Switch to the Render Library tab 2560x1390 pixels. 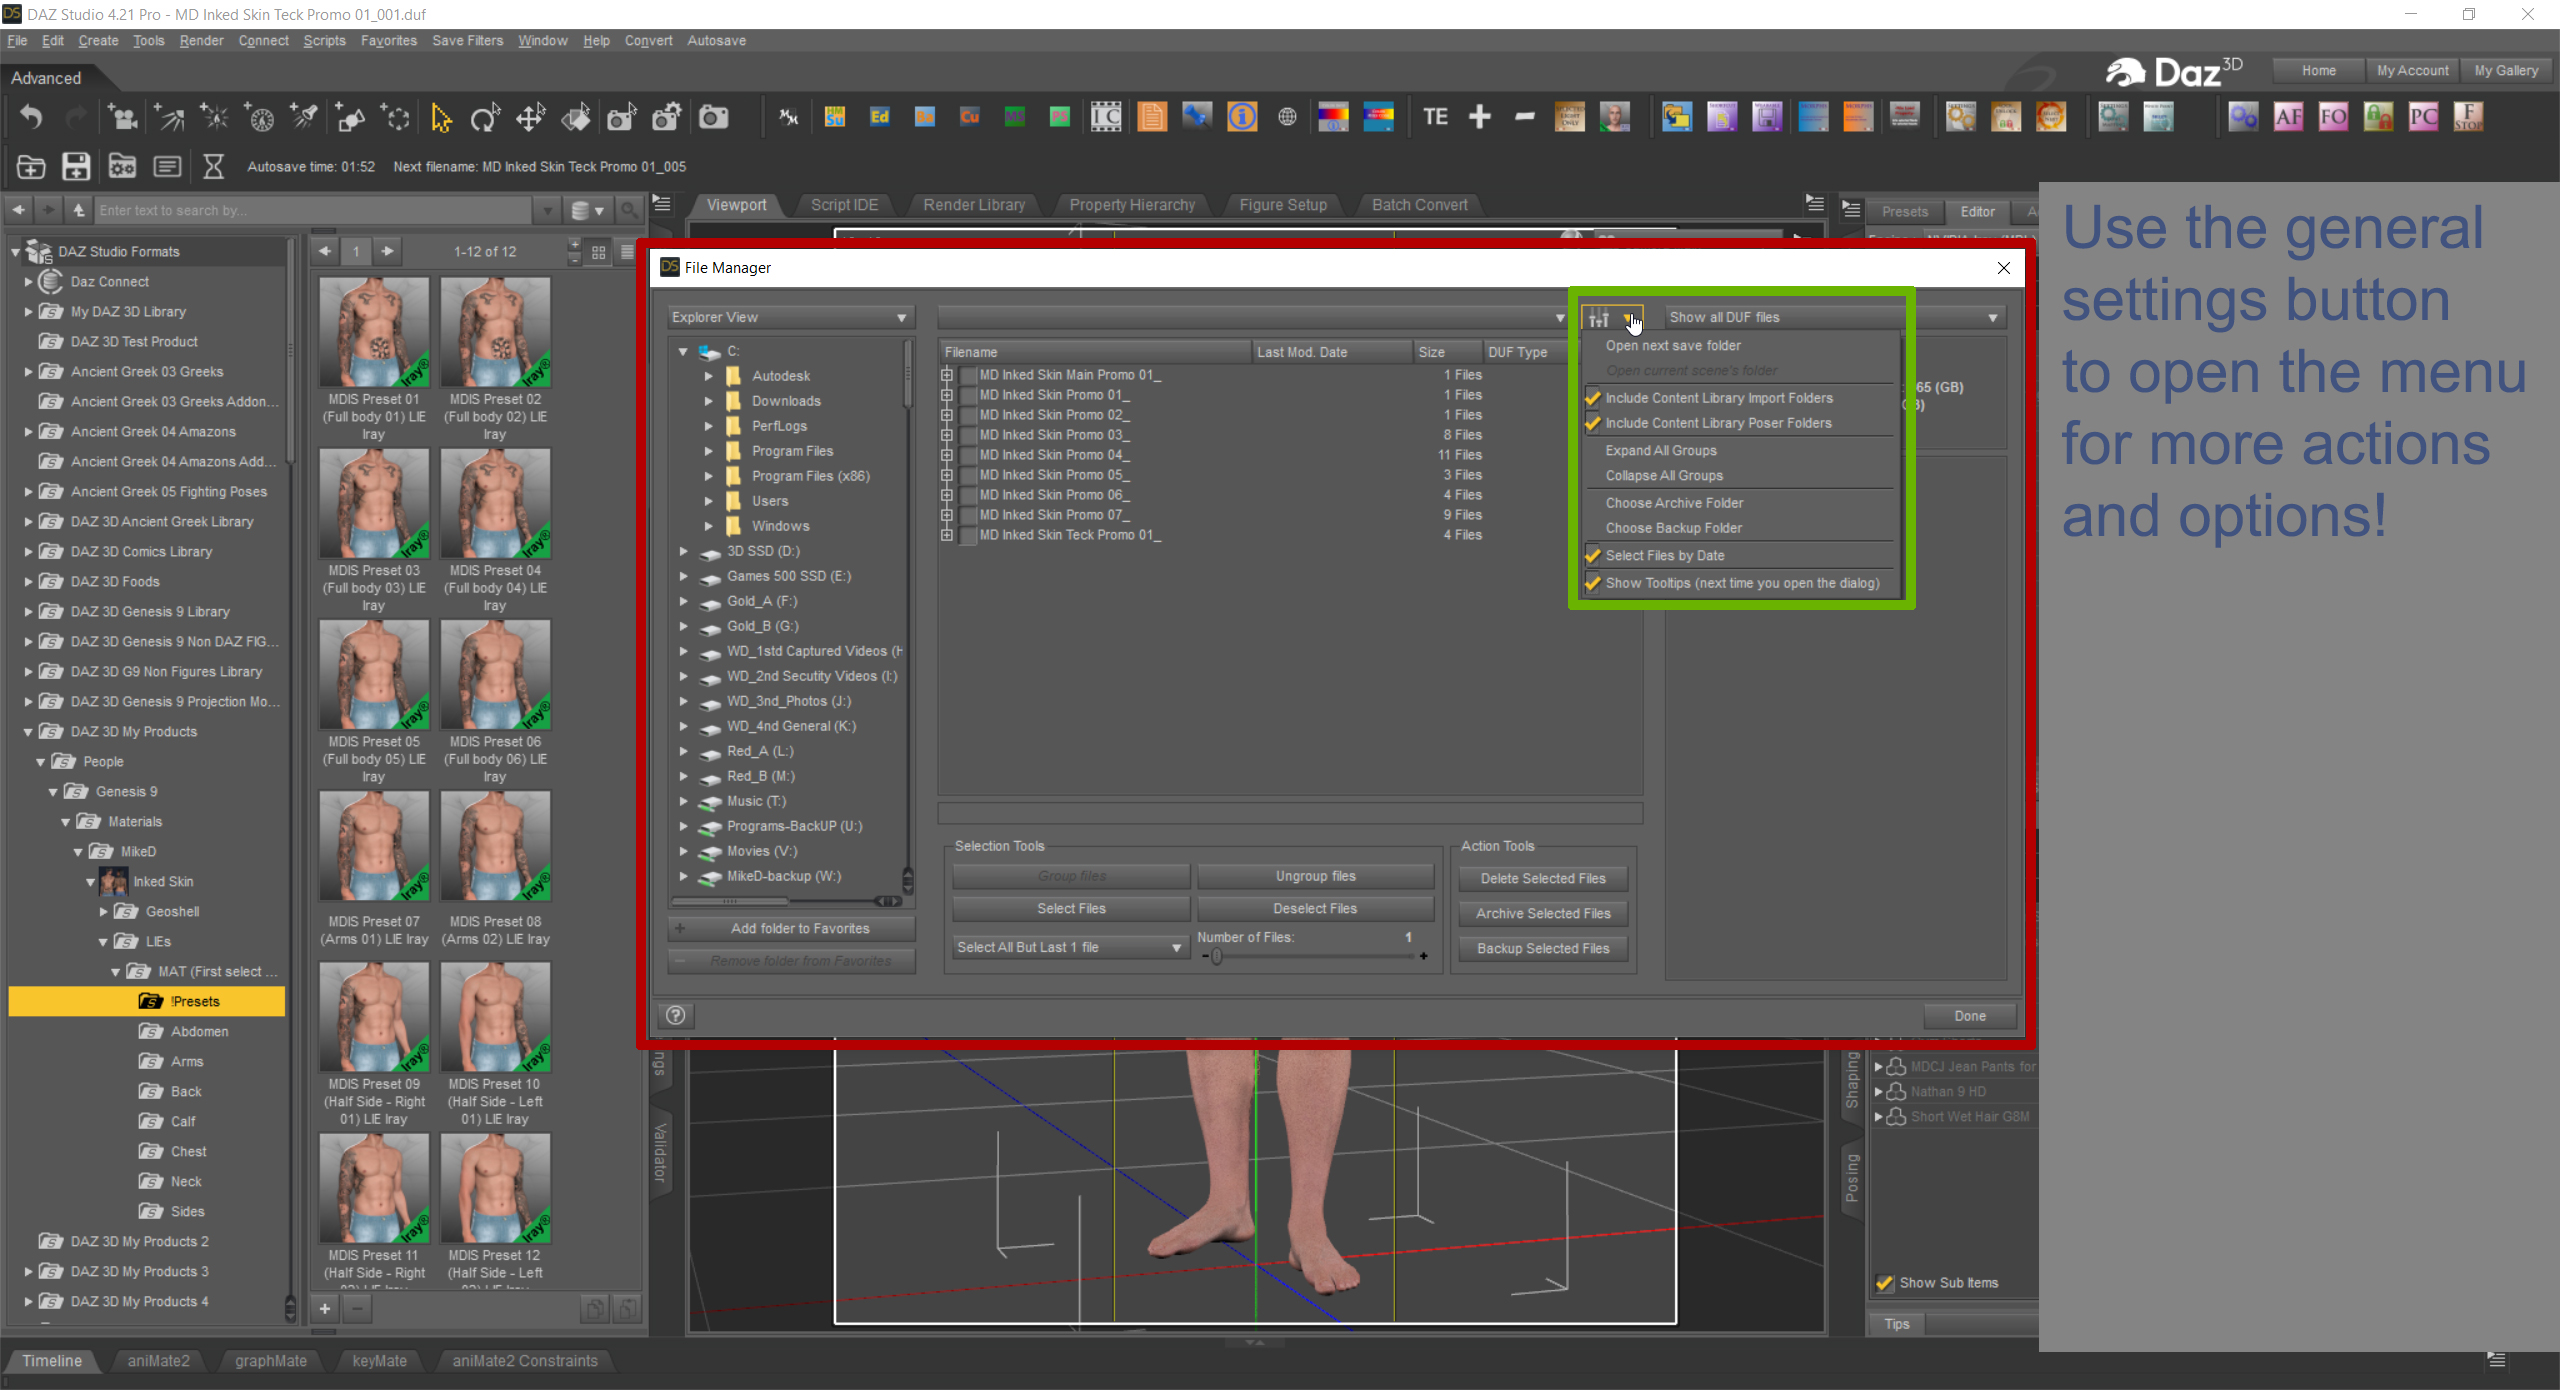click(x=974, y=205)
